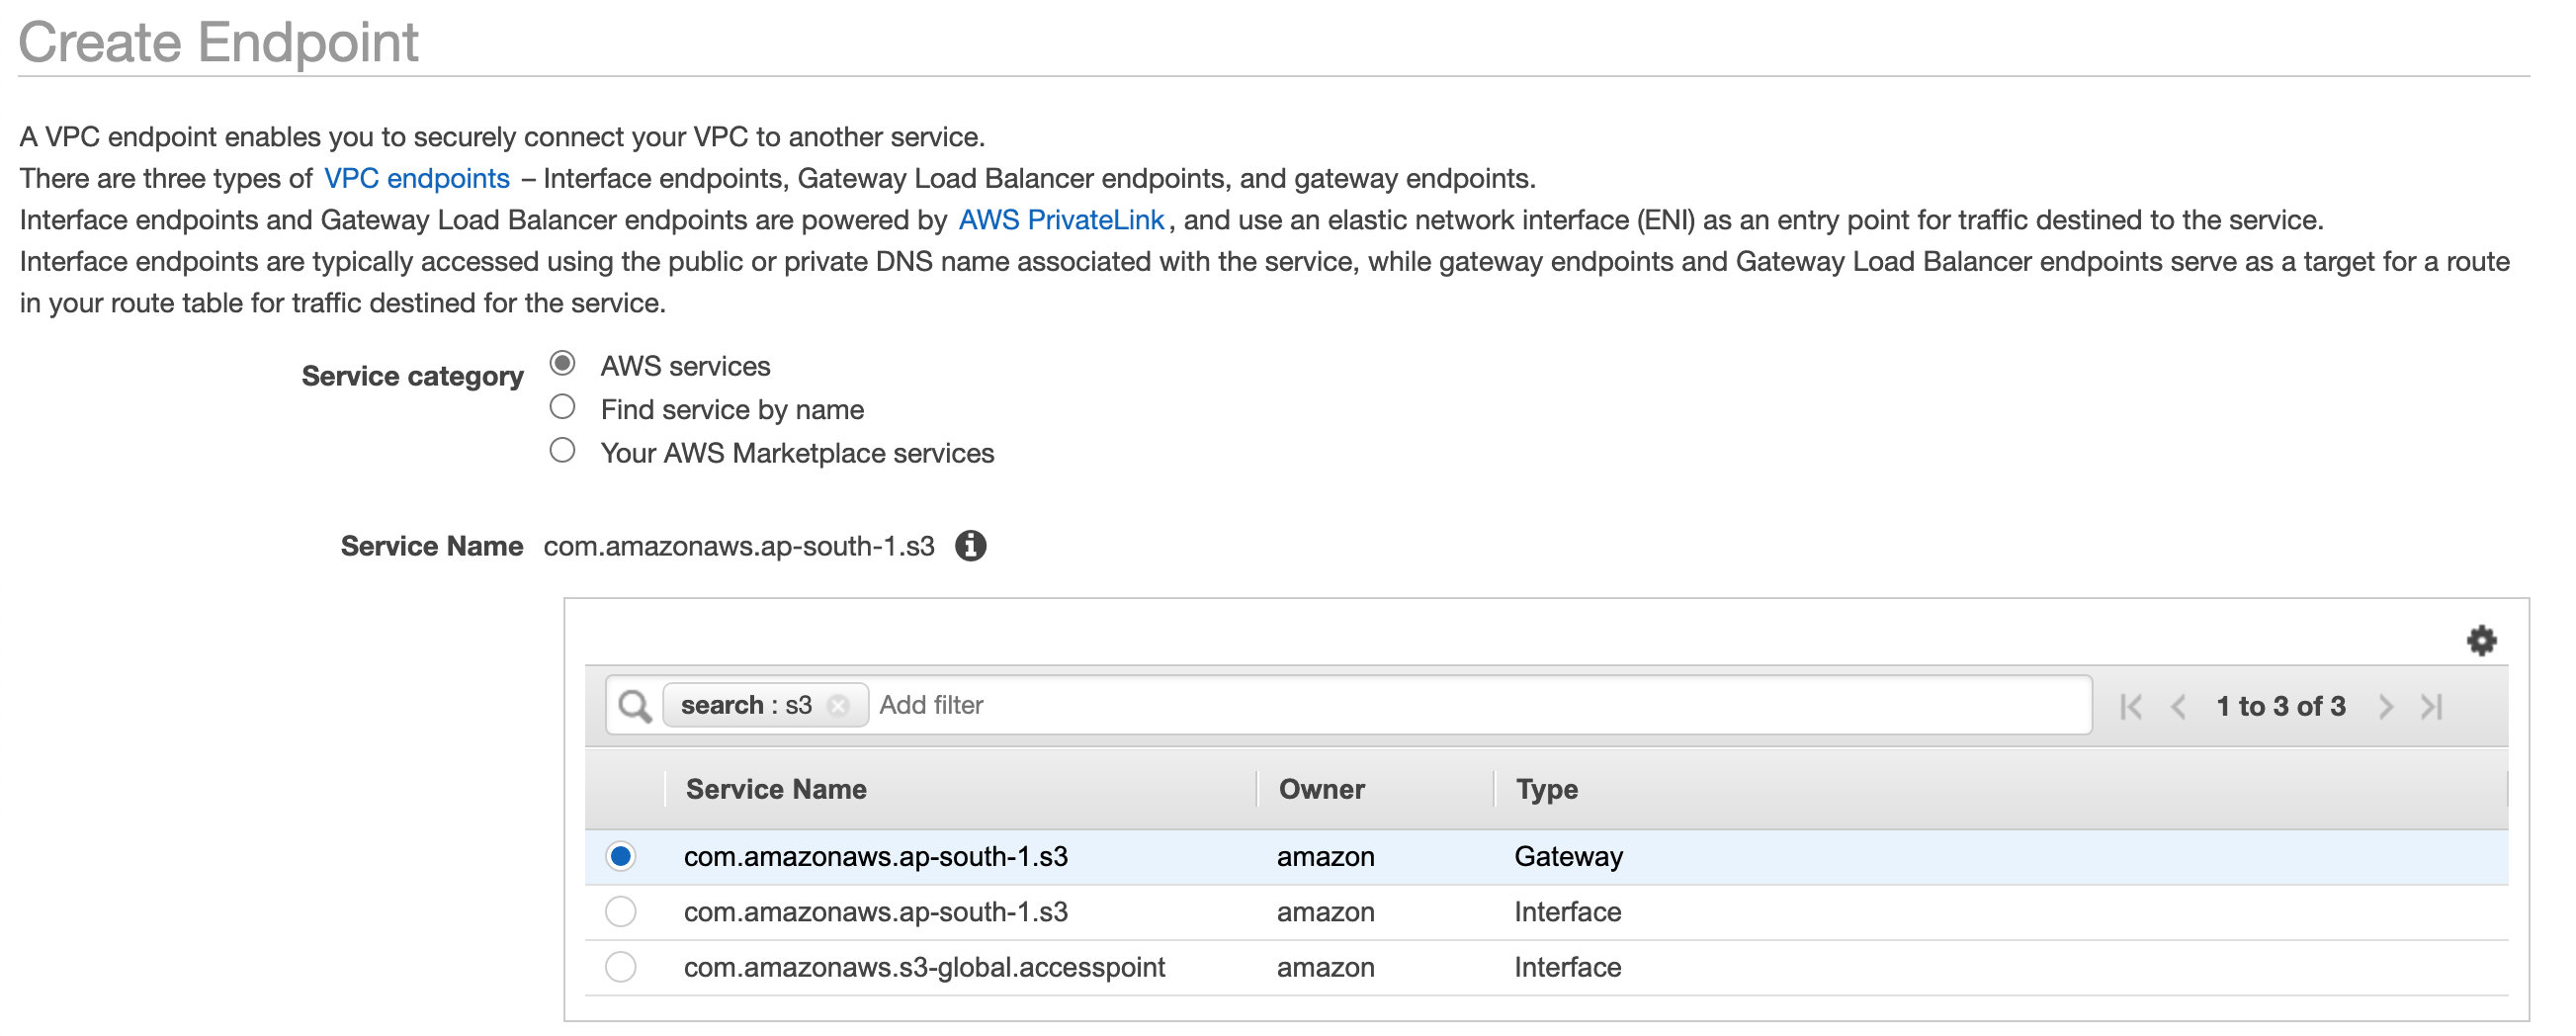The image size is (2576, 1036).
Task: Click Your AWS Marketplace services label
Action: (x=797, y=454)
